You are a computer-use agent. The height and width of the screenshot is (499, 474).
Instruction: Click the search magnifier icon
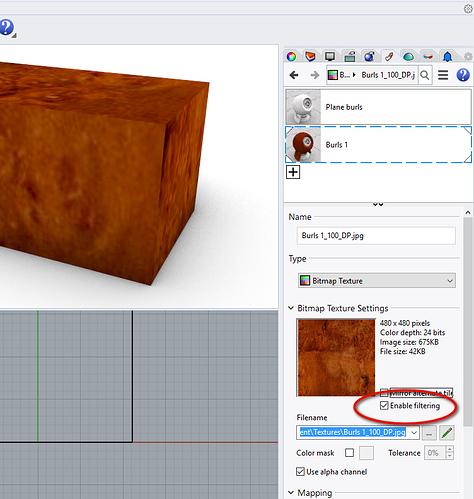pyautogui.click(x=425, y=75)
